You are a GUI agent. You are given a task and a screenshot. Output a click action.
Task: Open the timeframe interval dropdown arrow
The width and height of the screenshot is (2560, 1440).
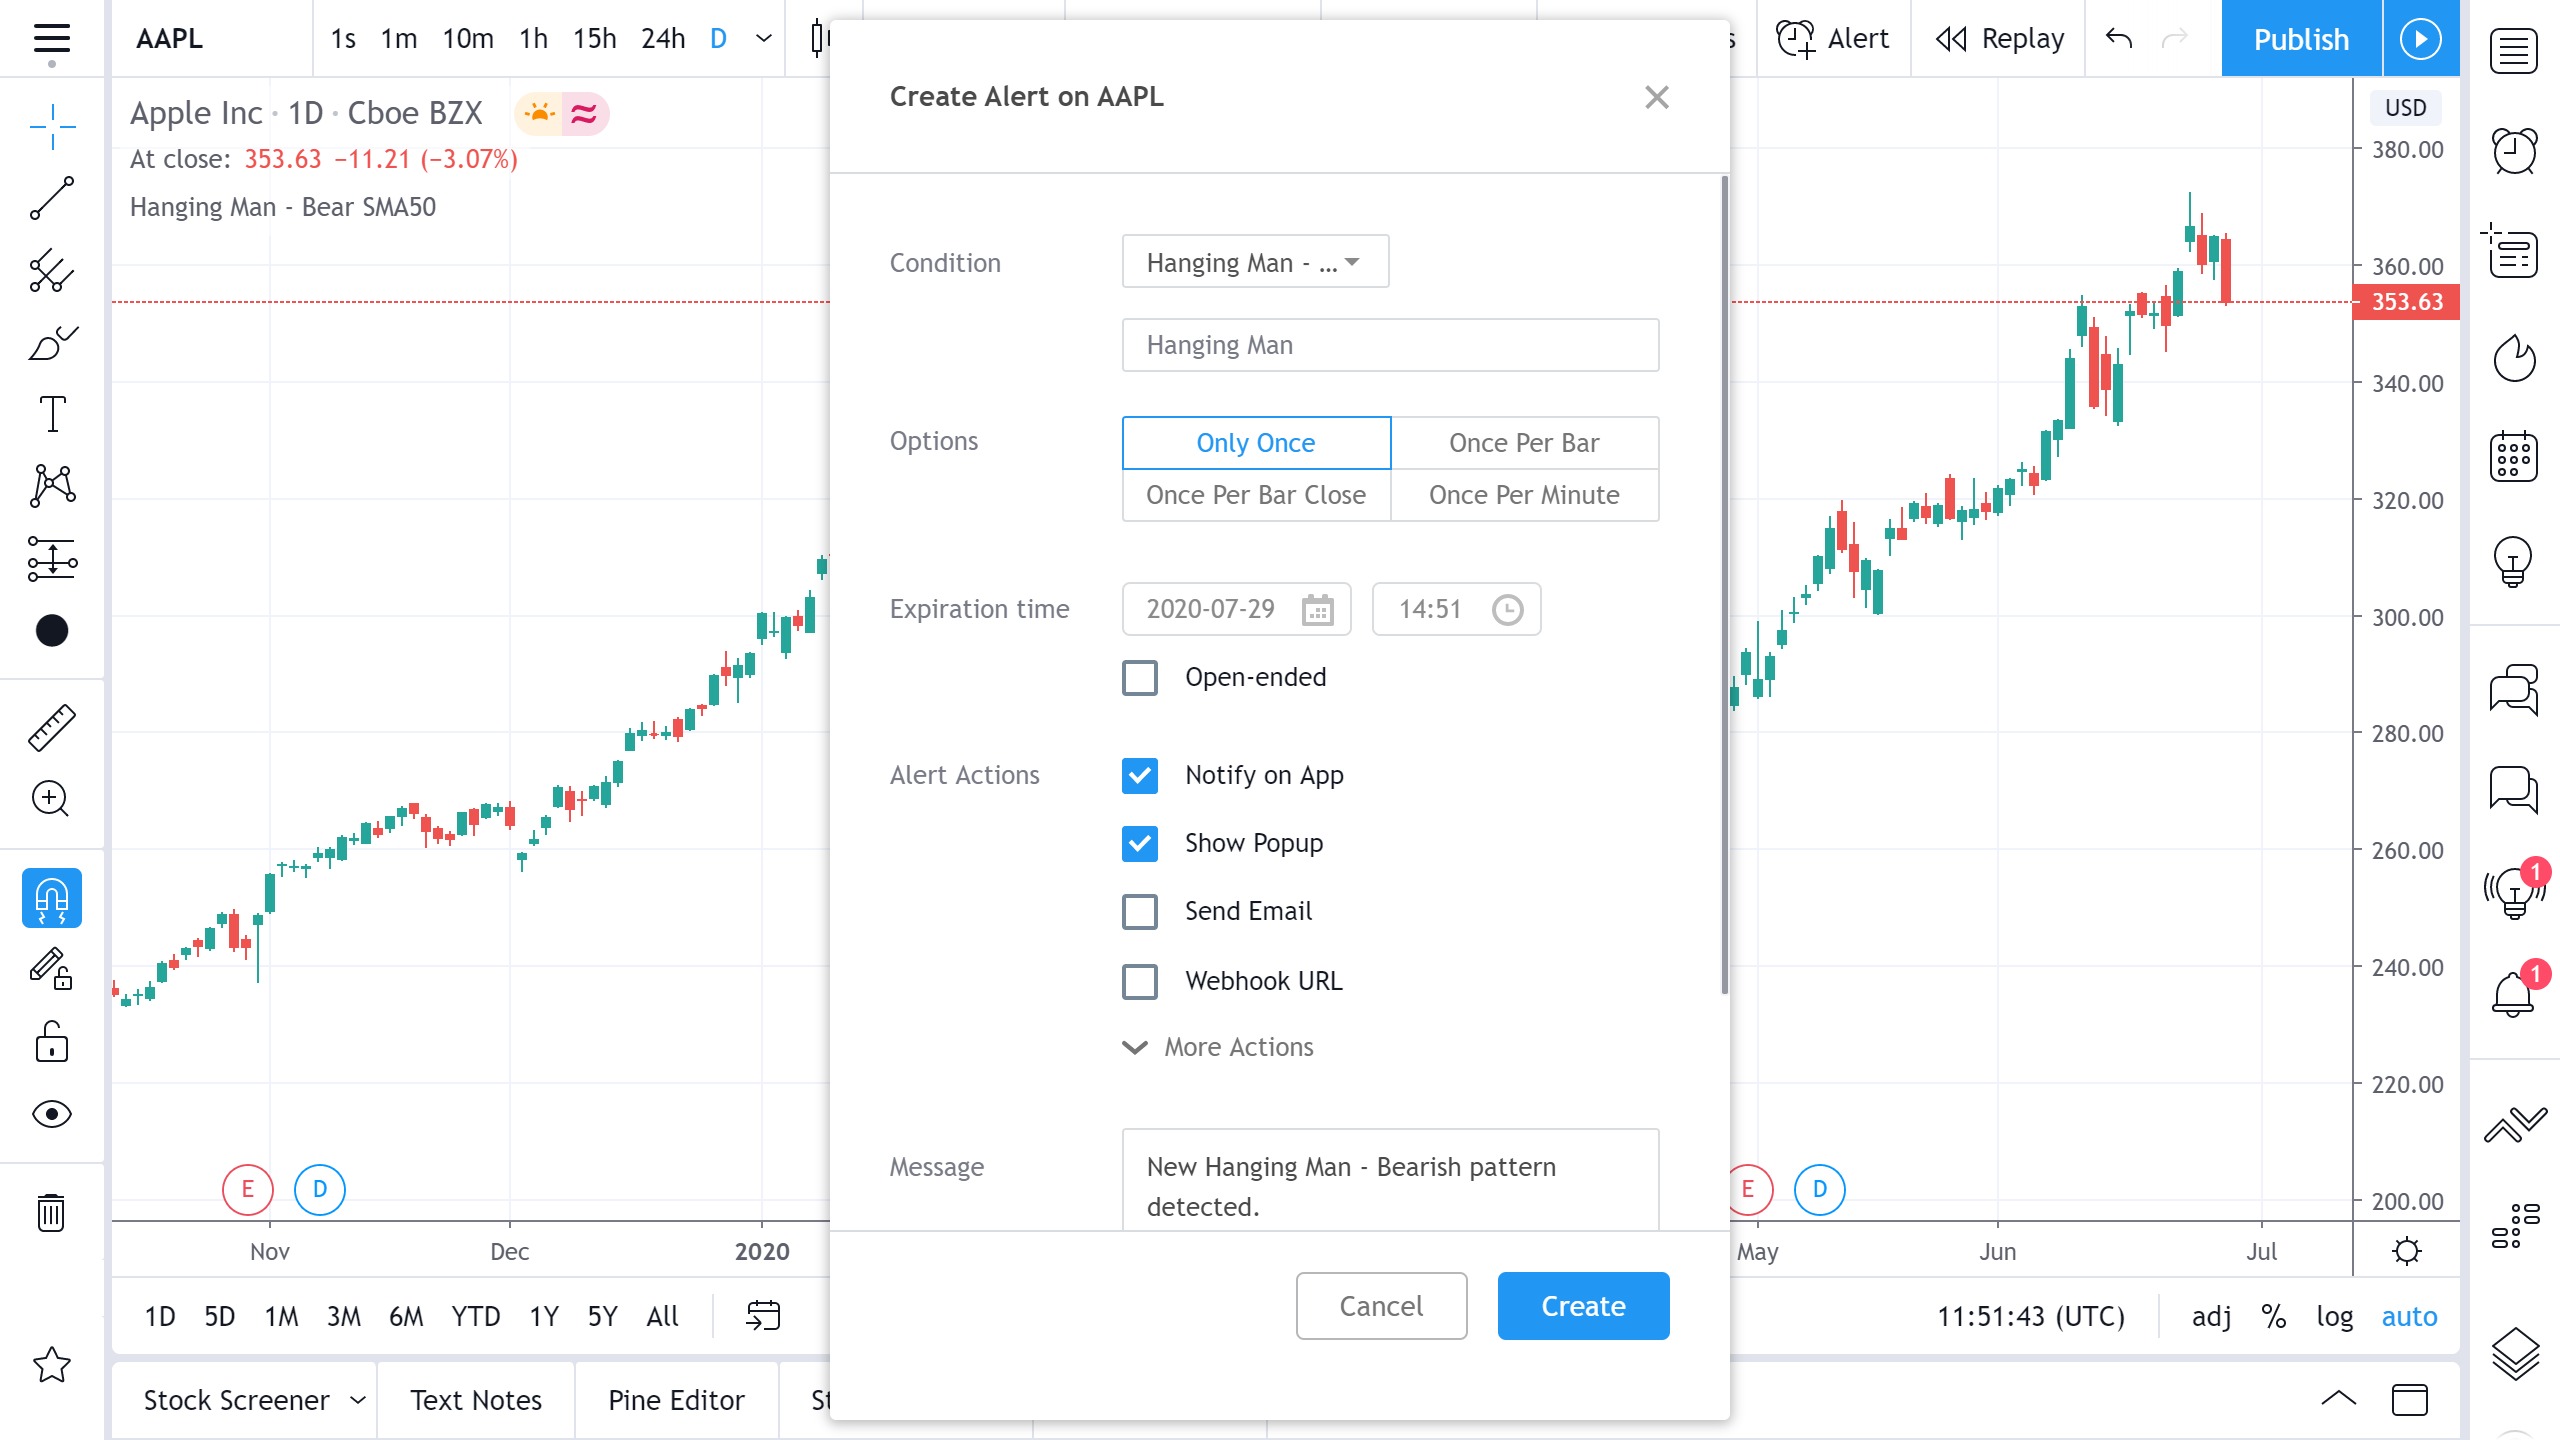(764, 39)
